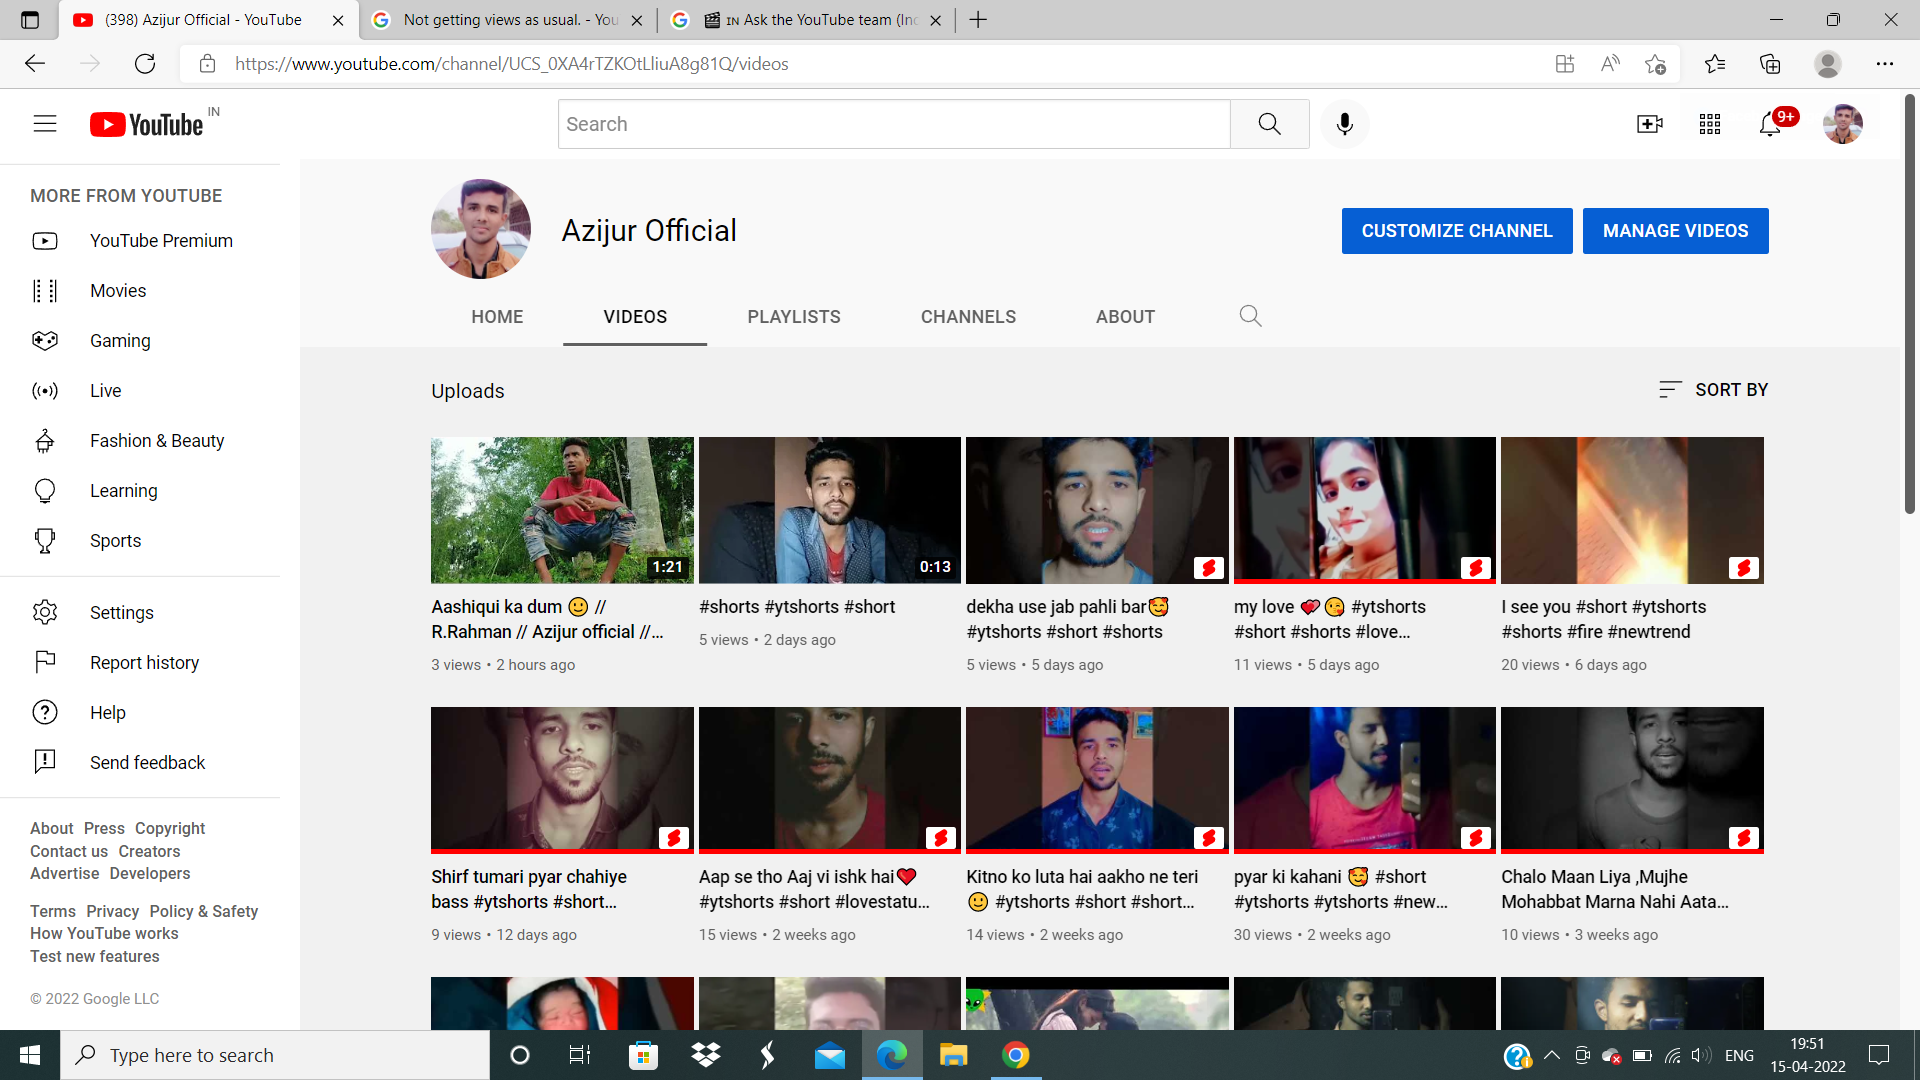Refresh the page in the browser

click(x=145, y=64)
